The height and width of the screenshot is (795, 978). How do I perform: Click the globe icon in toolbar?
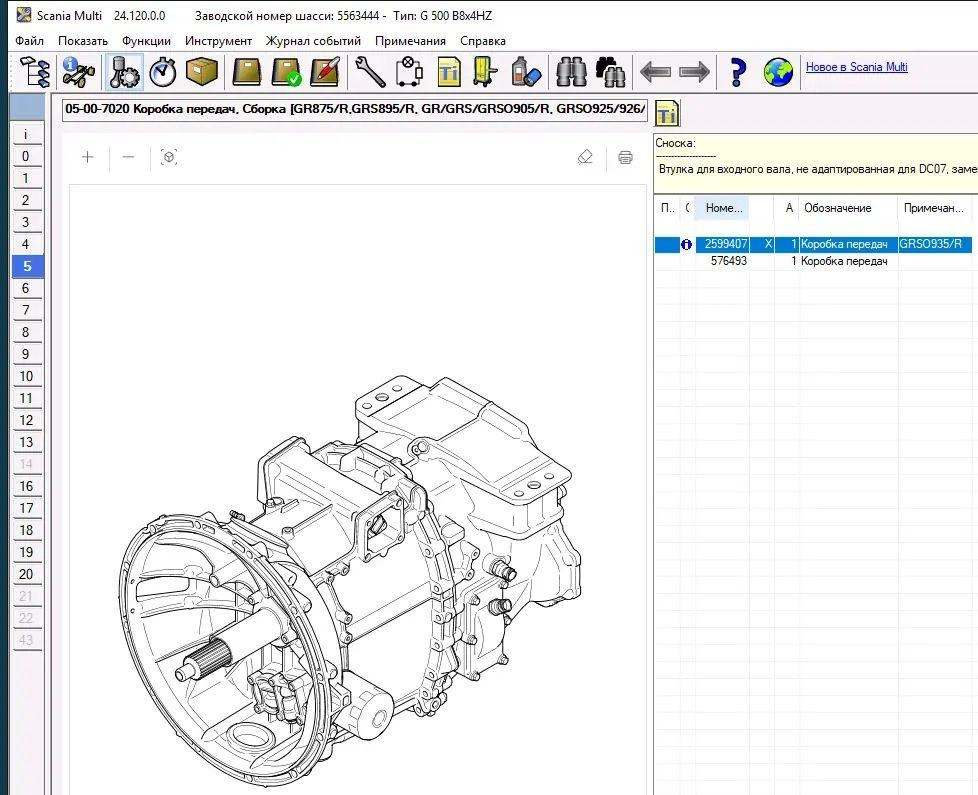point(778,72)
